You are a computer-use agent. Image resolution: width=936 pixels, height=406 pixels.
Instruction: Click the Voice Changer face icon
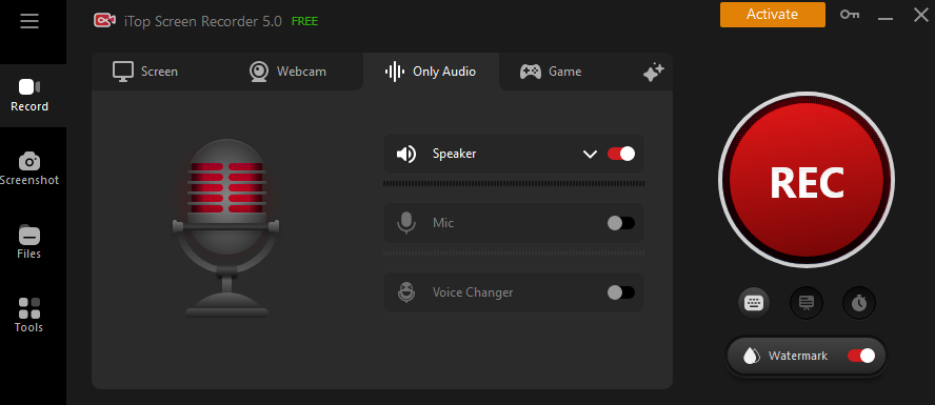click(x=407, y=293)
